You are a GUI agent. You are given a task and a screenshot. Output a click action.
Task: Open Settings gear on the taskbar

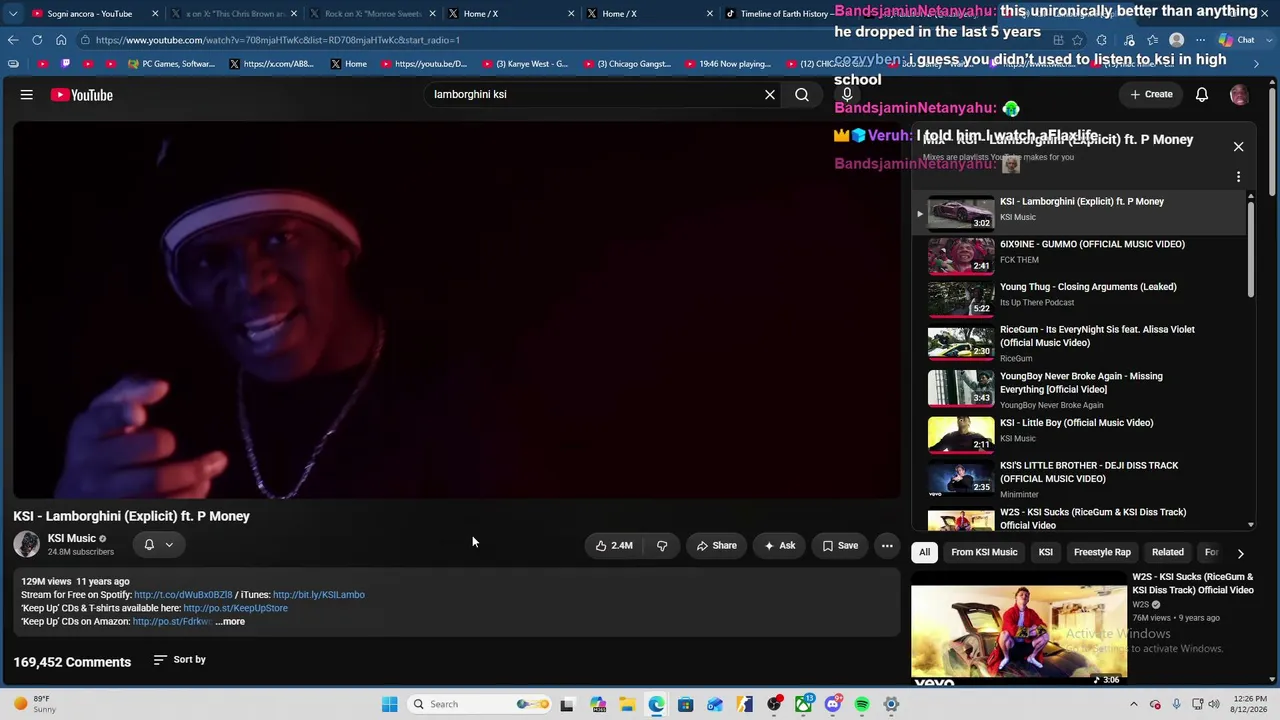pos(891,704)
